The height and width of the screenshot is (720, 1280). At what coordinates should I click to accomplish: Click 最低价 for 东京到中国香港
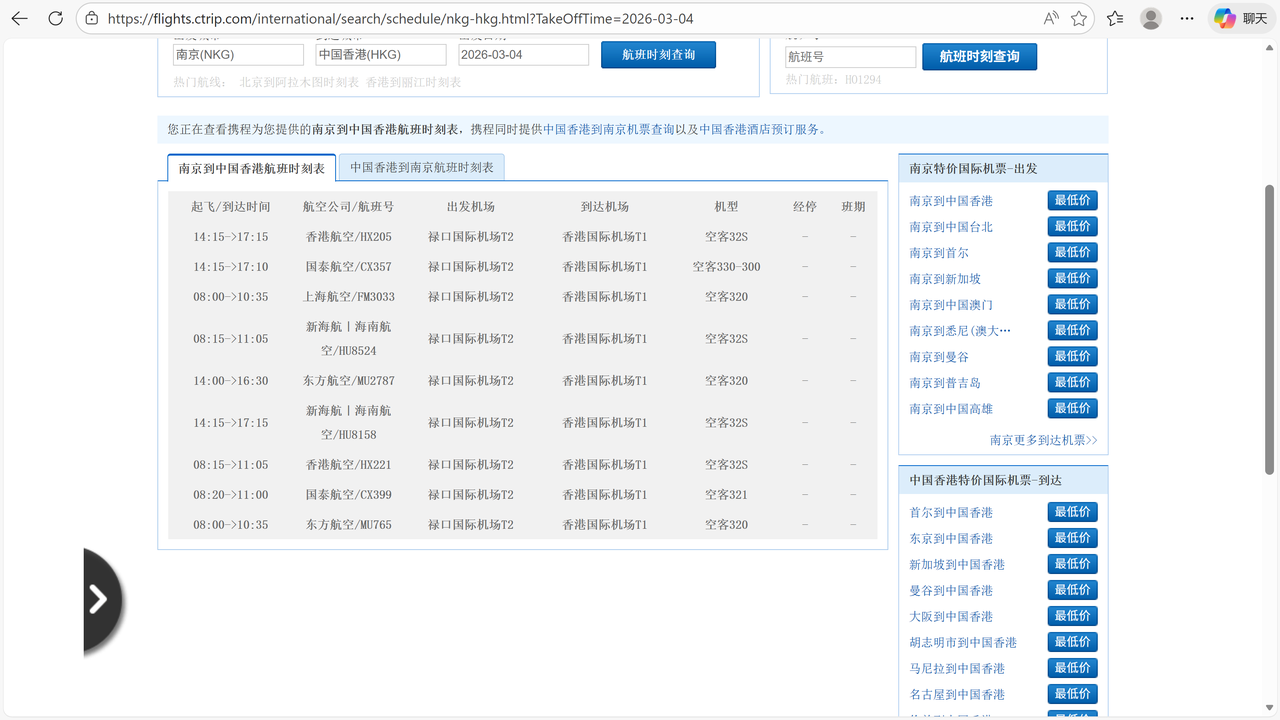tap(1073, 538)
